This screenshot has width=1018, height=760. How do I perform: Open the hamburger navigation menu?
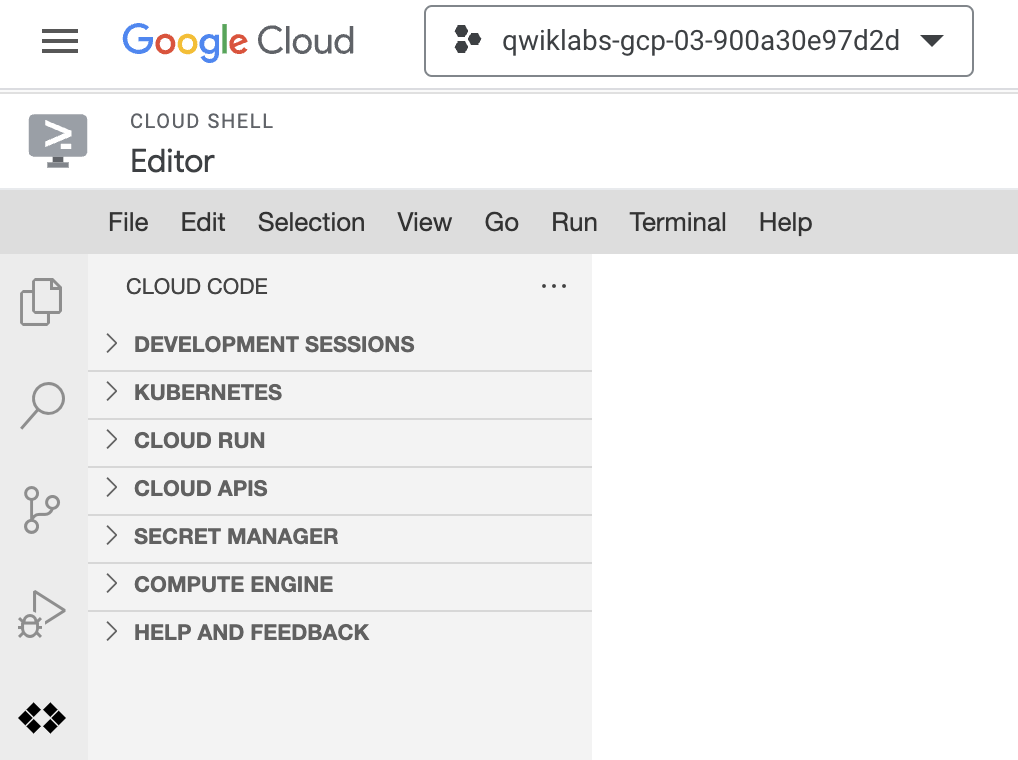point(60,41)
